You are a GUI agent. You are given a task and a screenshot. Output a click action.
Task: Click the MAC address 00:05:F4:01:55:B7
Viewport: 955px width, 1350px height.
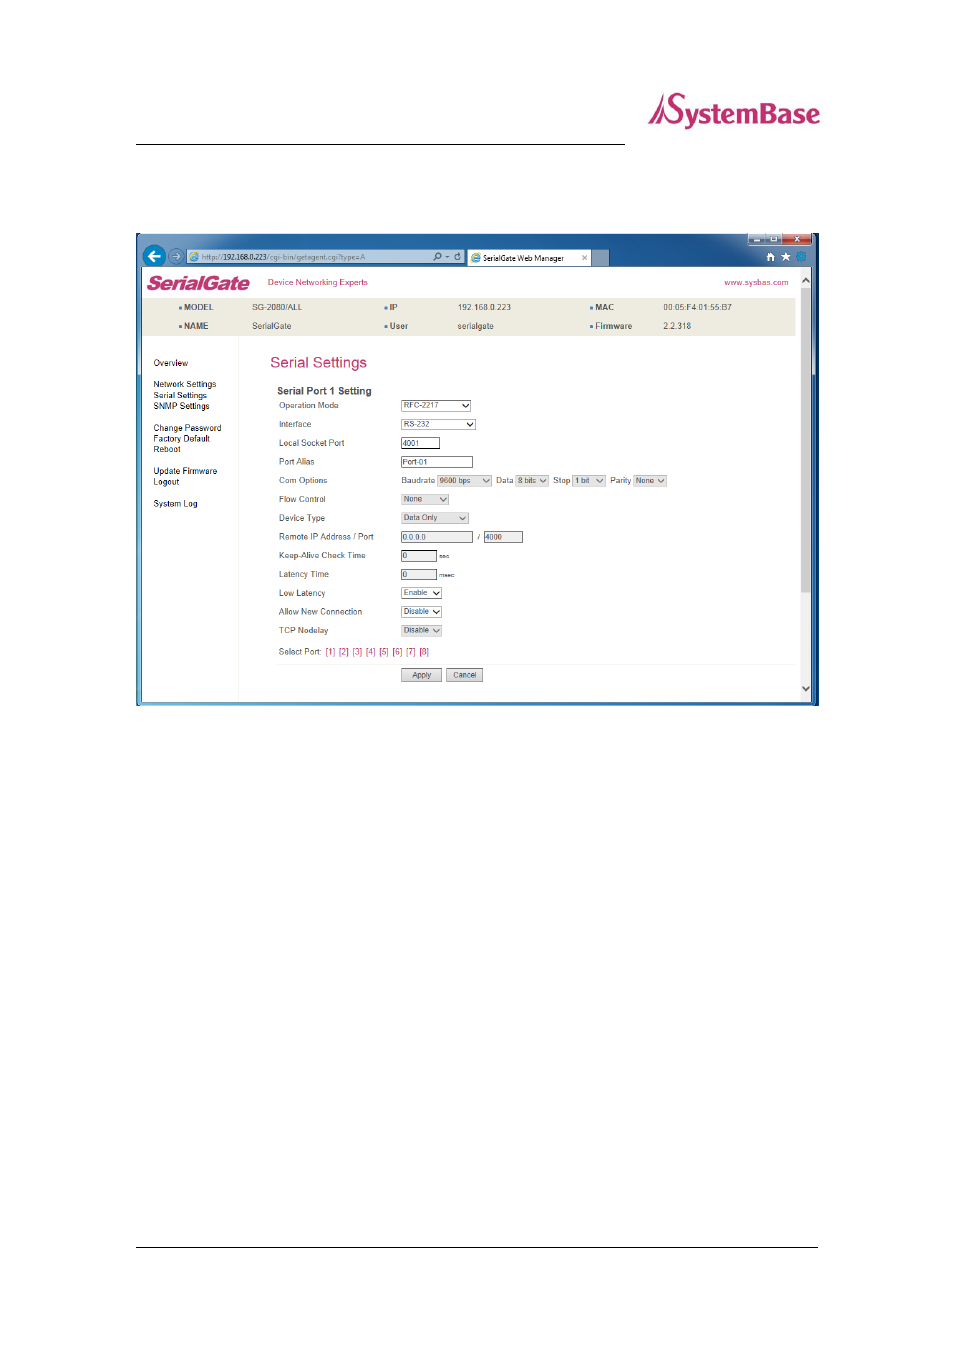coord(698,308)
